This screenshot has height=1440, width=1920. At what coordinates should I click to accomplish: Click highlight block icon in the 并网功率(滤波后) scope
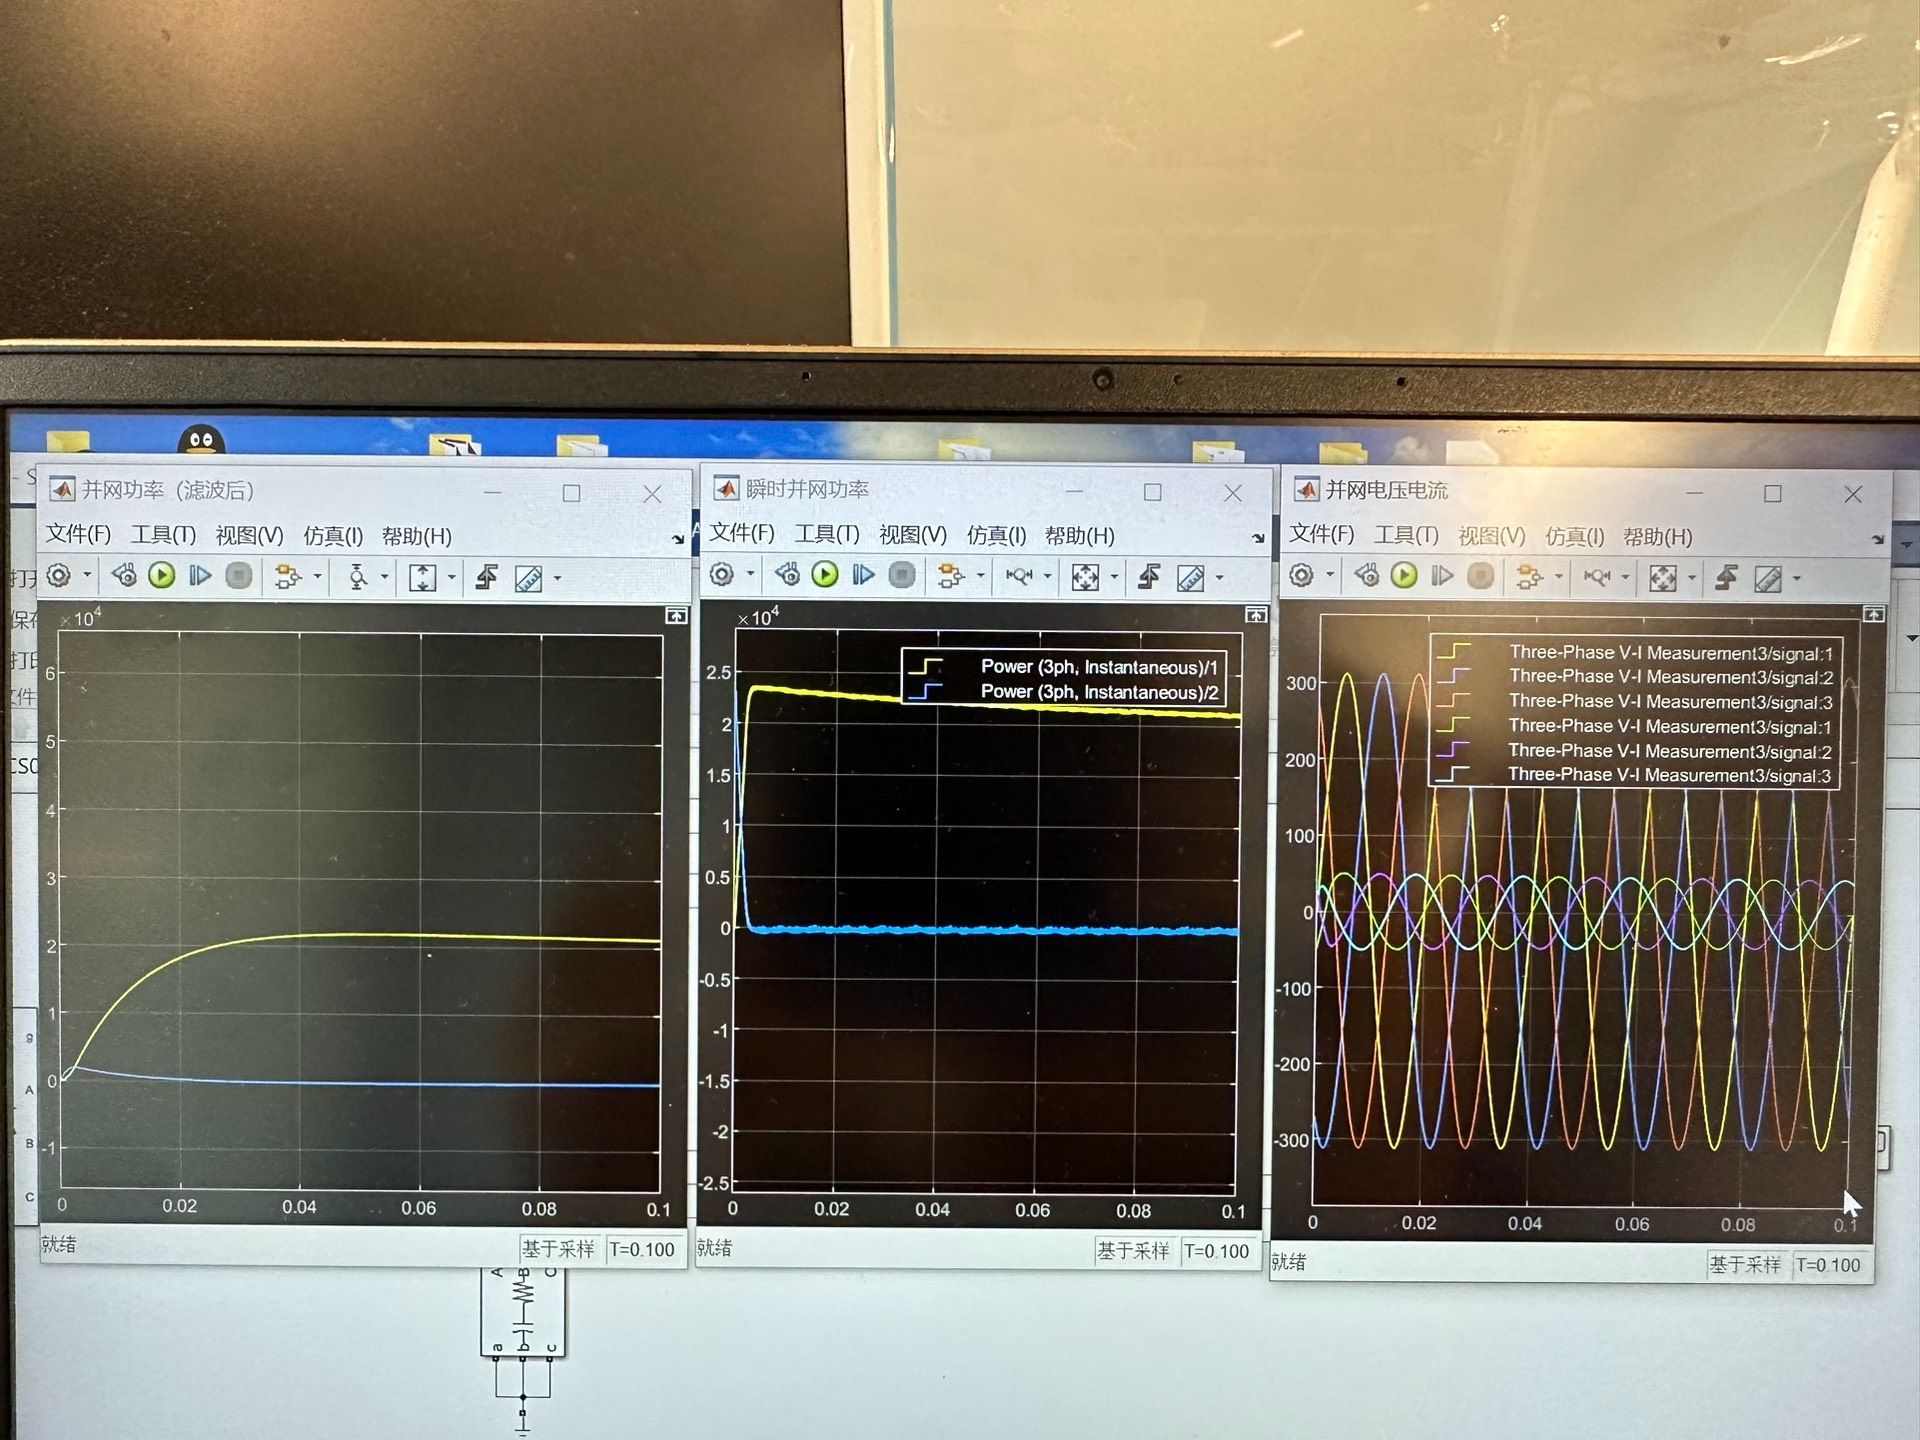(x=288, y=577)
